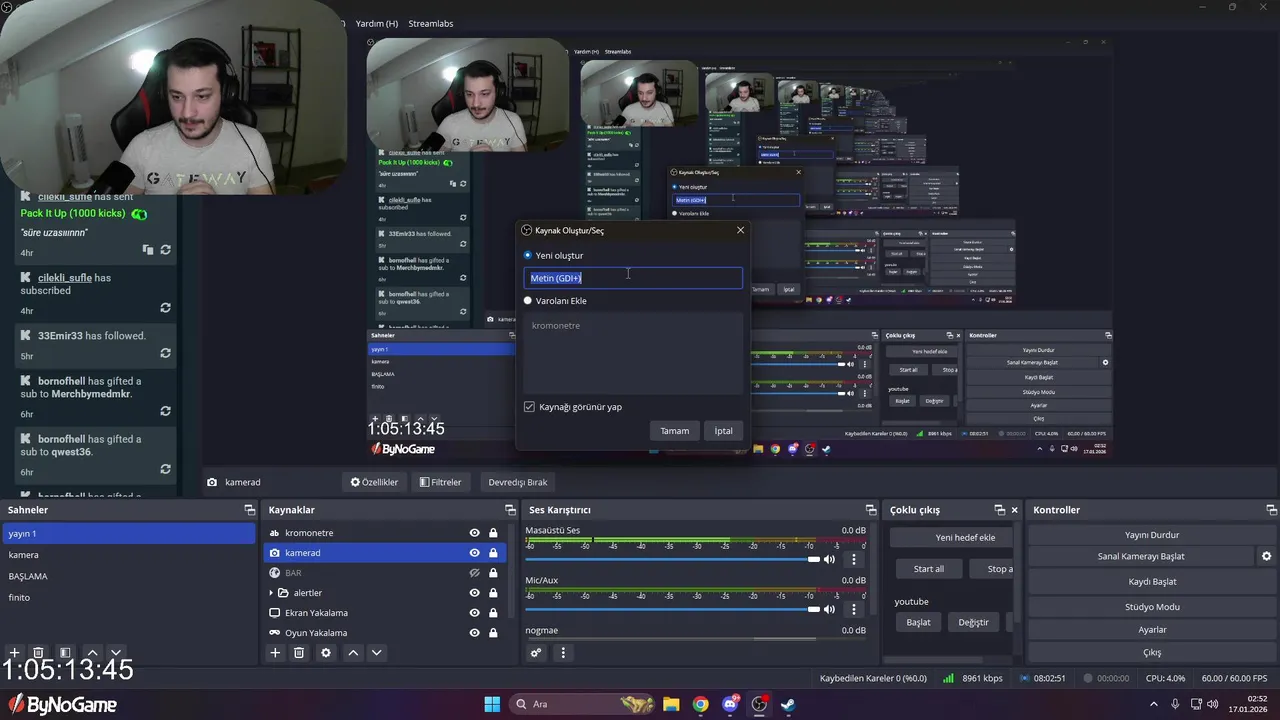Open Ayarlar from Kontroller

tap(1152, 630)
